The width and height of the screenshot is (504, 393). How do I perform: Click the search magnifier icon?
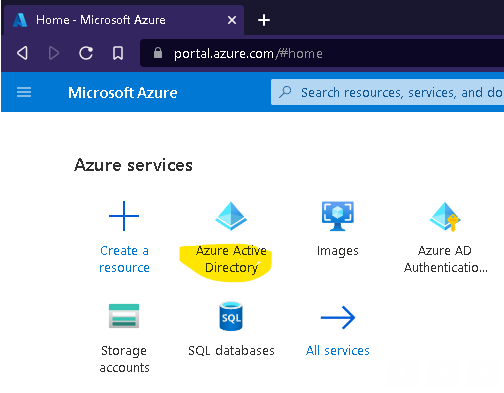tap(285, 92)
